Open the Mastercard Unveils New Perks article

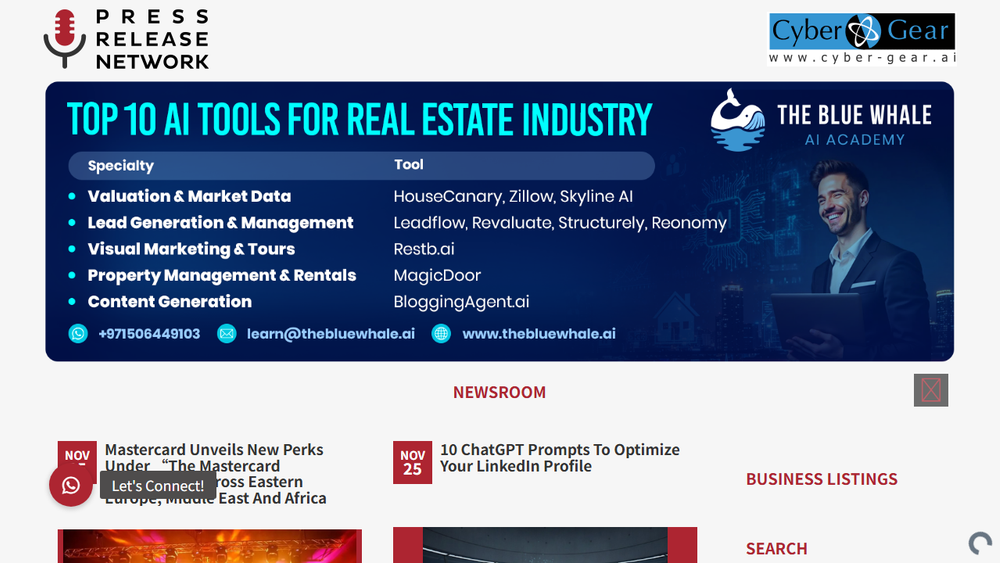pos(216,474)
